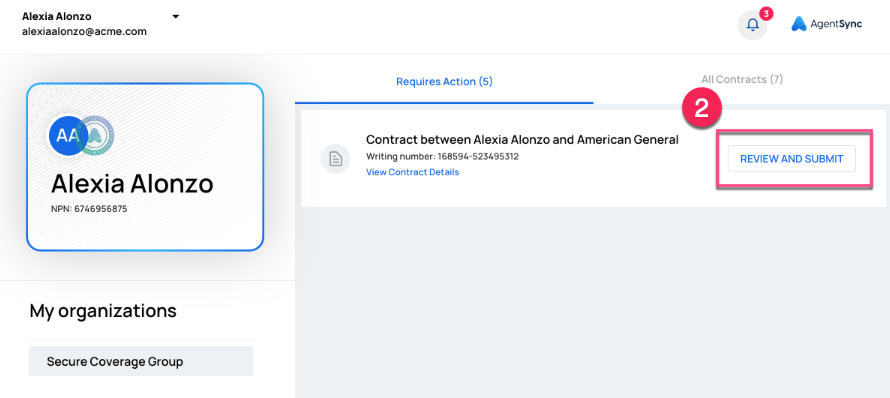The width and height of the screenshot is (890, 398).
Task: Click the AgentSync logo mark
Action: click(799, 24)
